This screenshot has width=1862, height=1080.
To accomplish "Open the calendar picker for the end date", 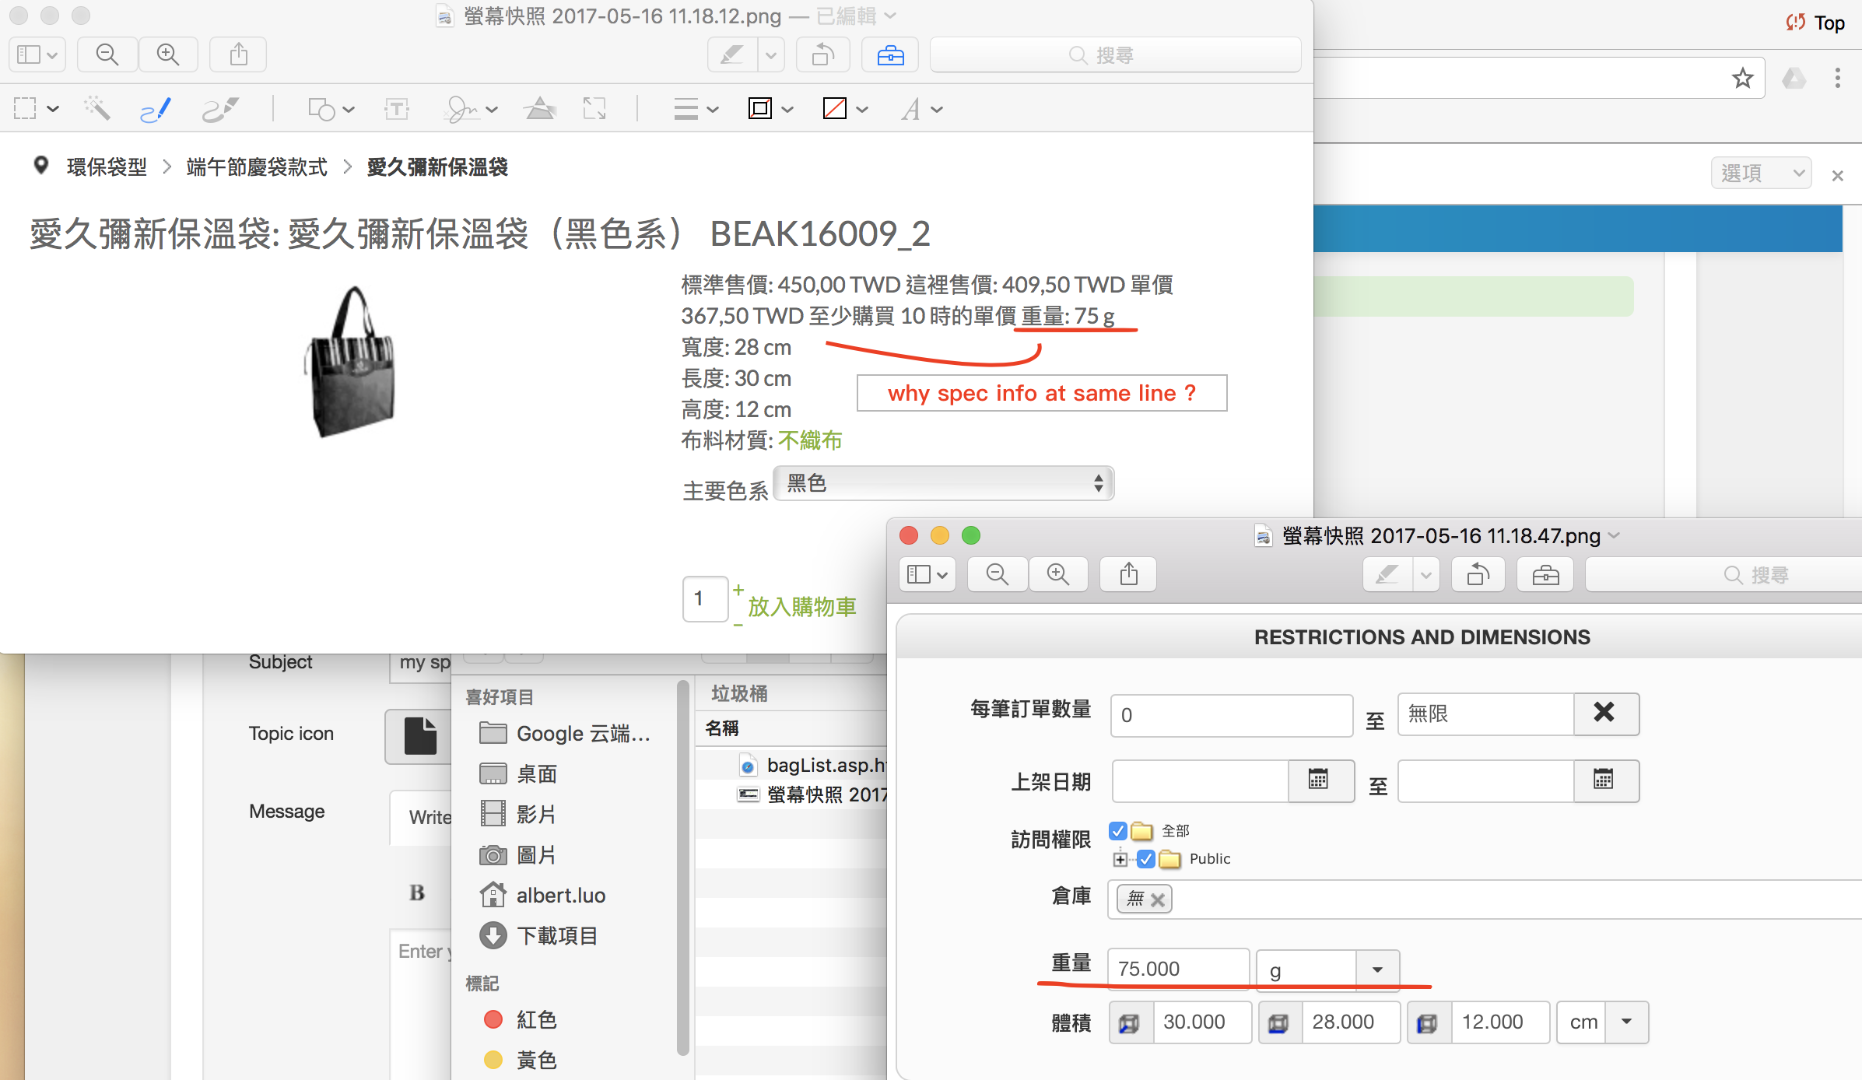I will tap(1604, 780).
